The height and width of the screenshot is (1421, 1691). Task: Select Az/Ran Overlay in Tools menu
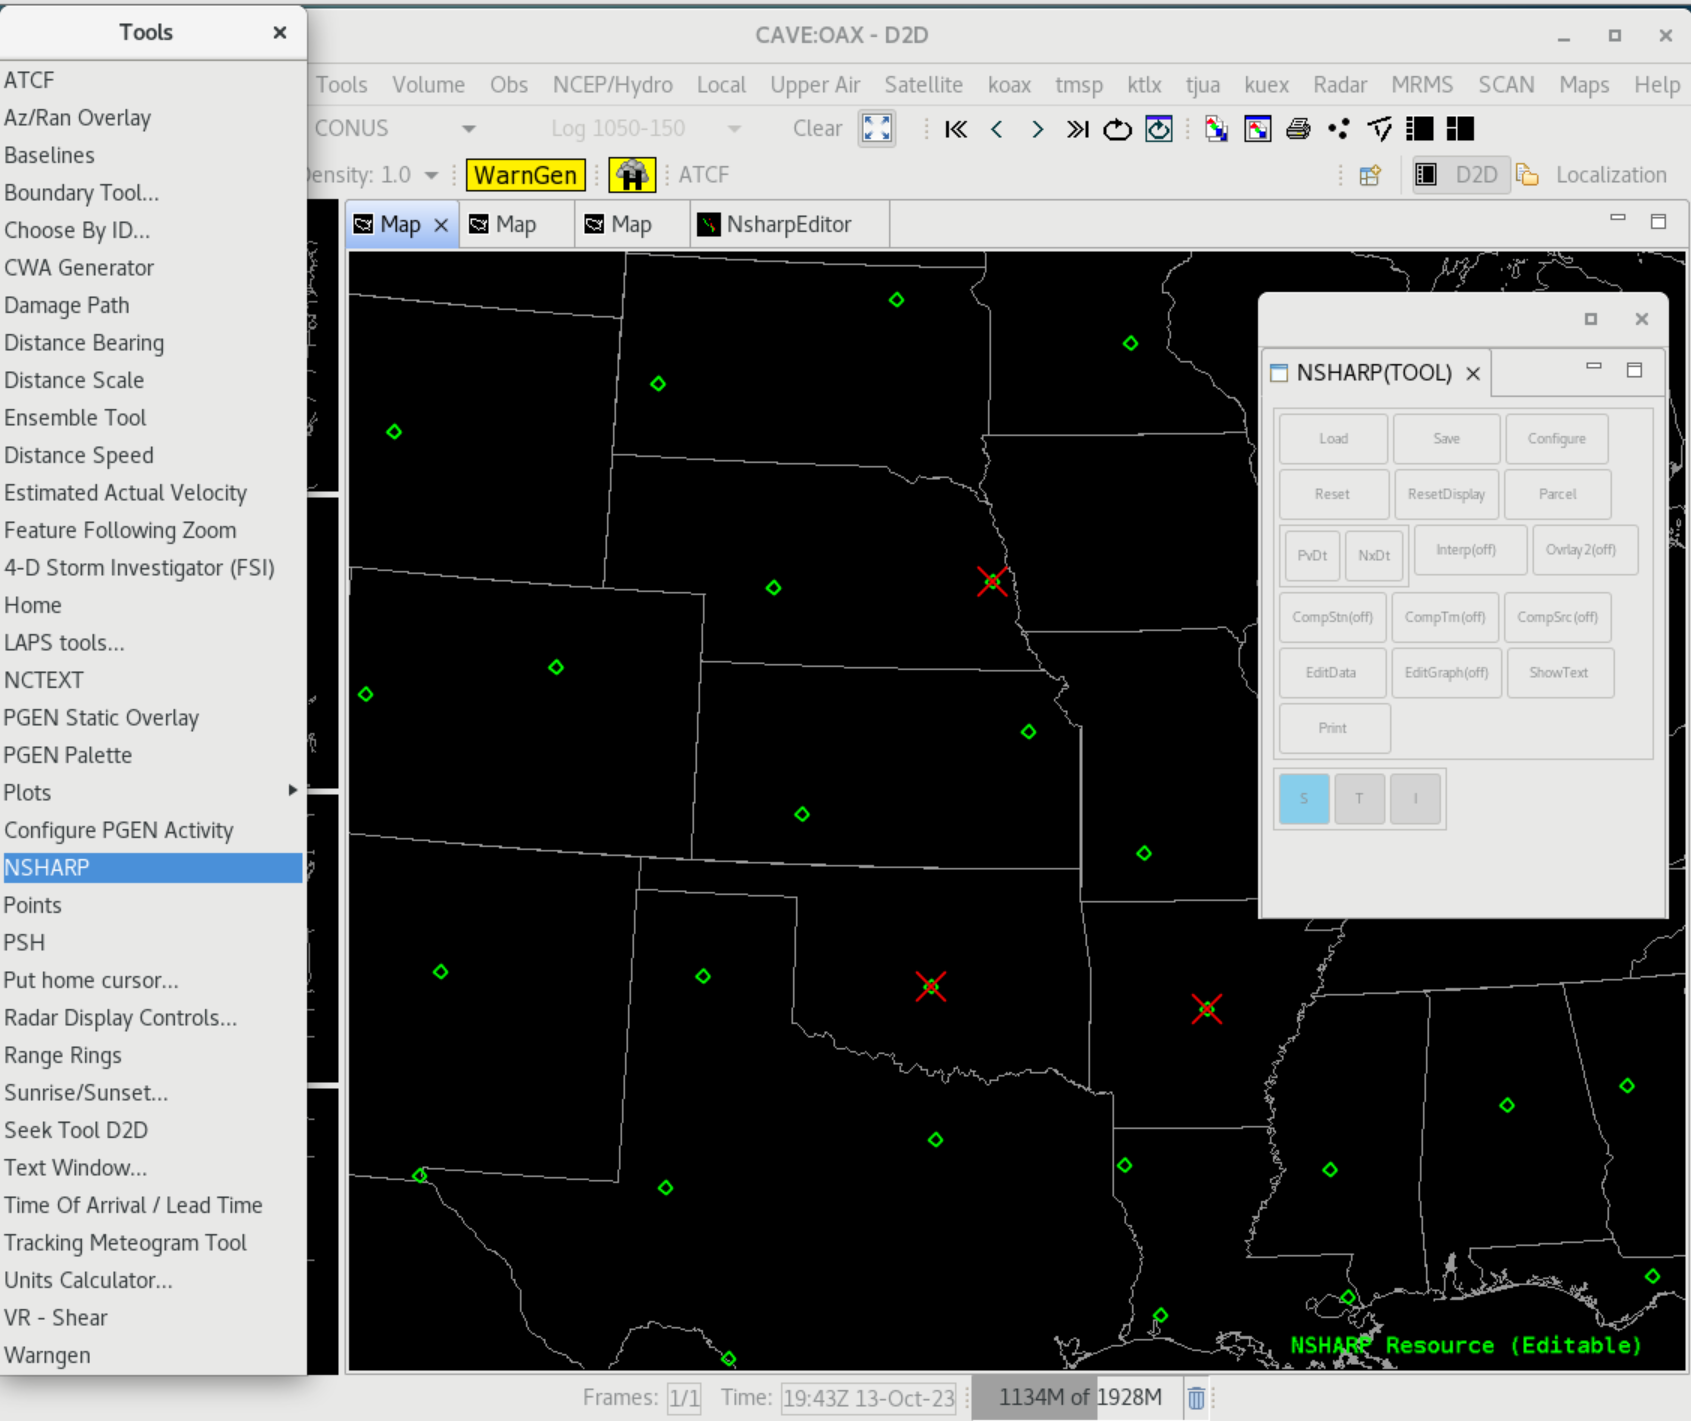(x=152, y=118)
